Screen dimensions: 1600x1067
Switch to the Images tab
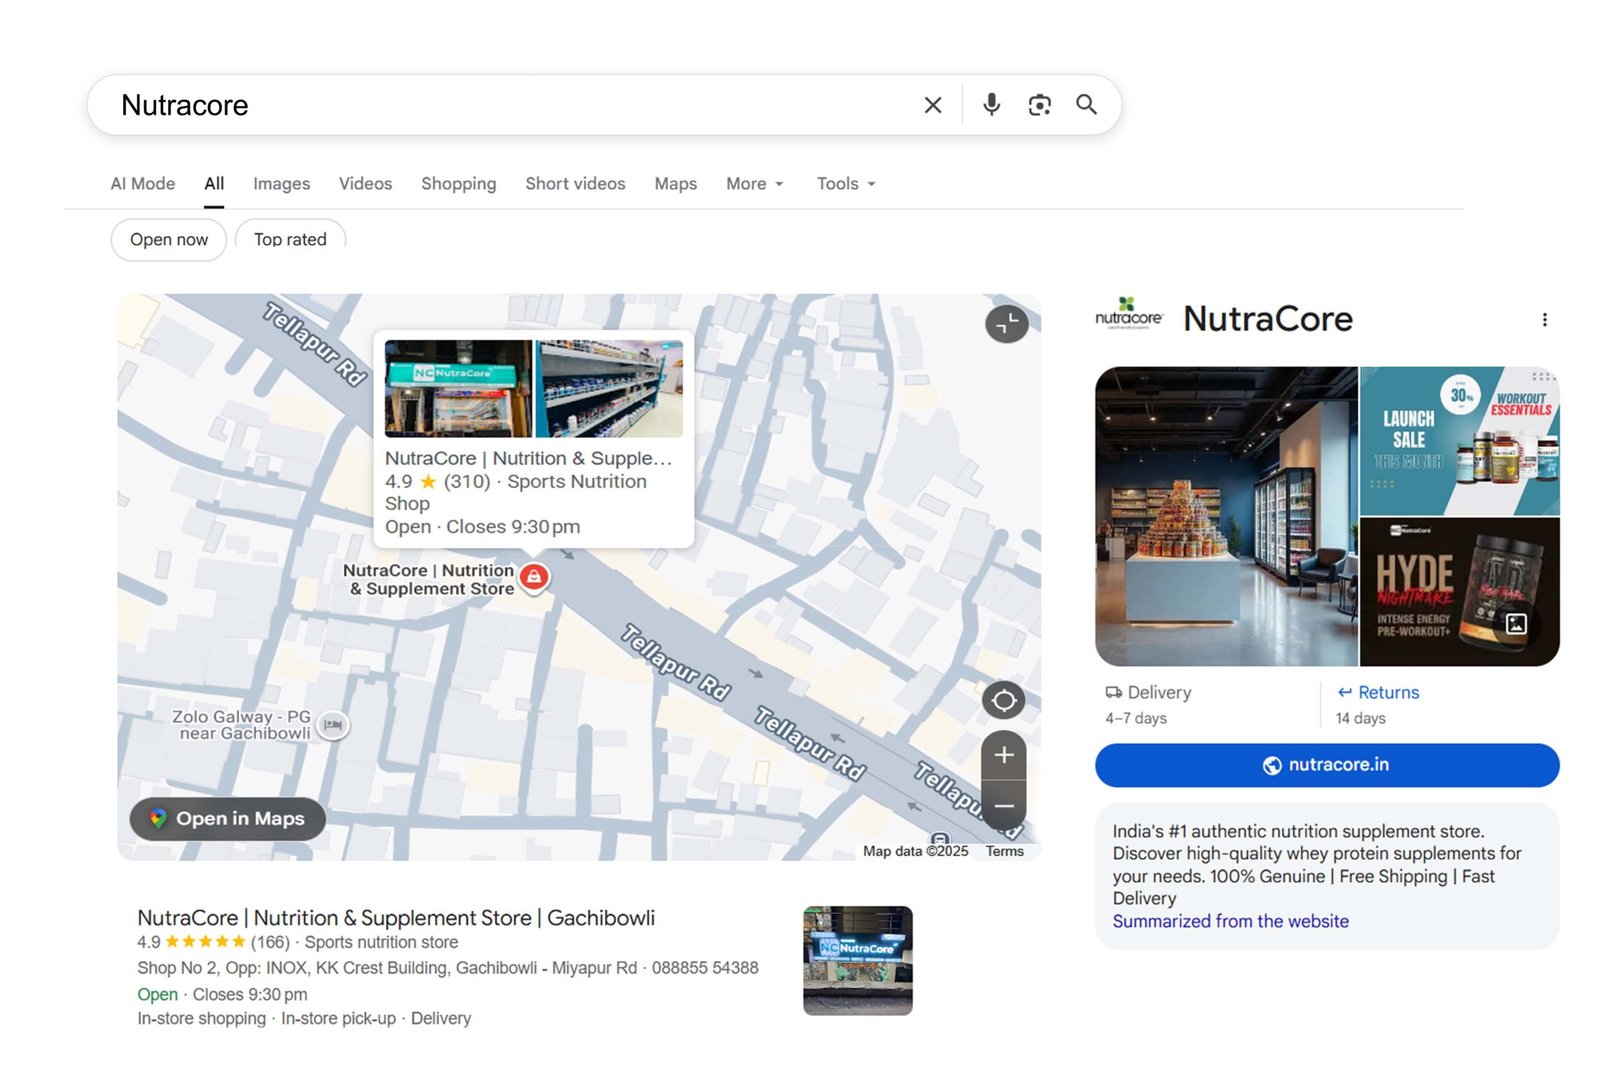point(281,183)
